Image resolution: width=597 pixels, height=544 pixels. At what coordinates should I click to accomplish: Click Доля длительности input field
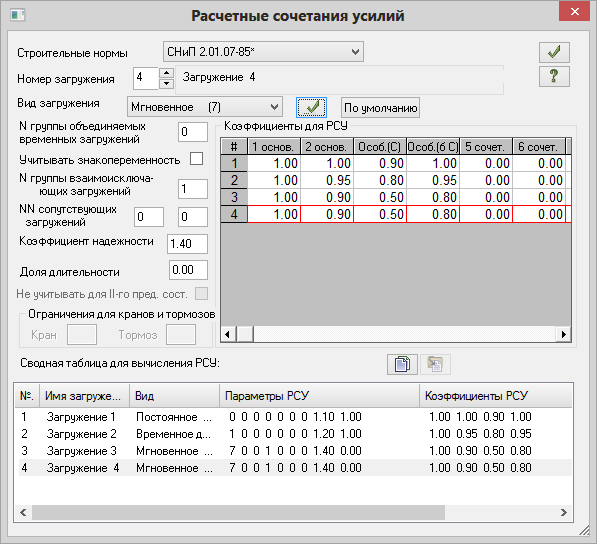188,270
